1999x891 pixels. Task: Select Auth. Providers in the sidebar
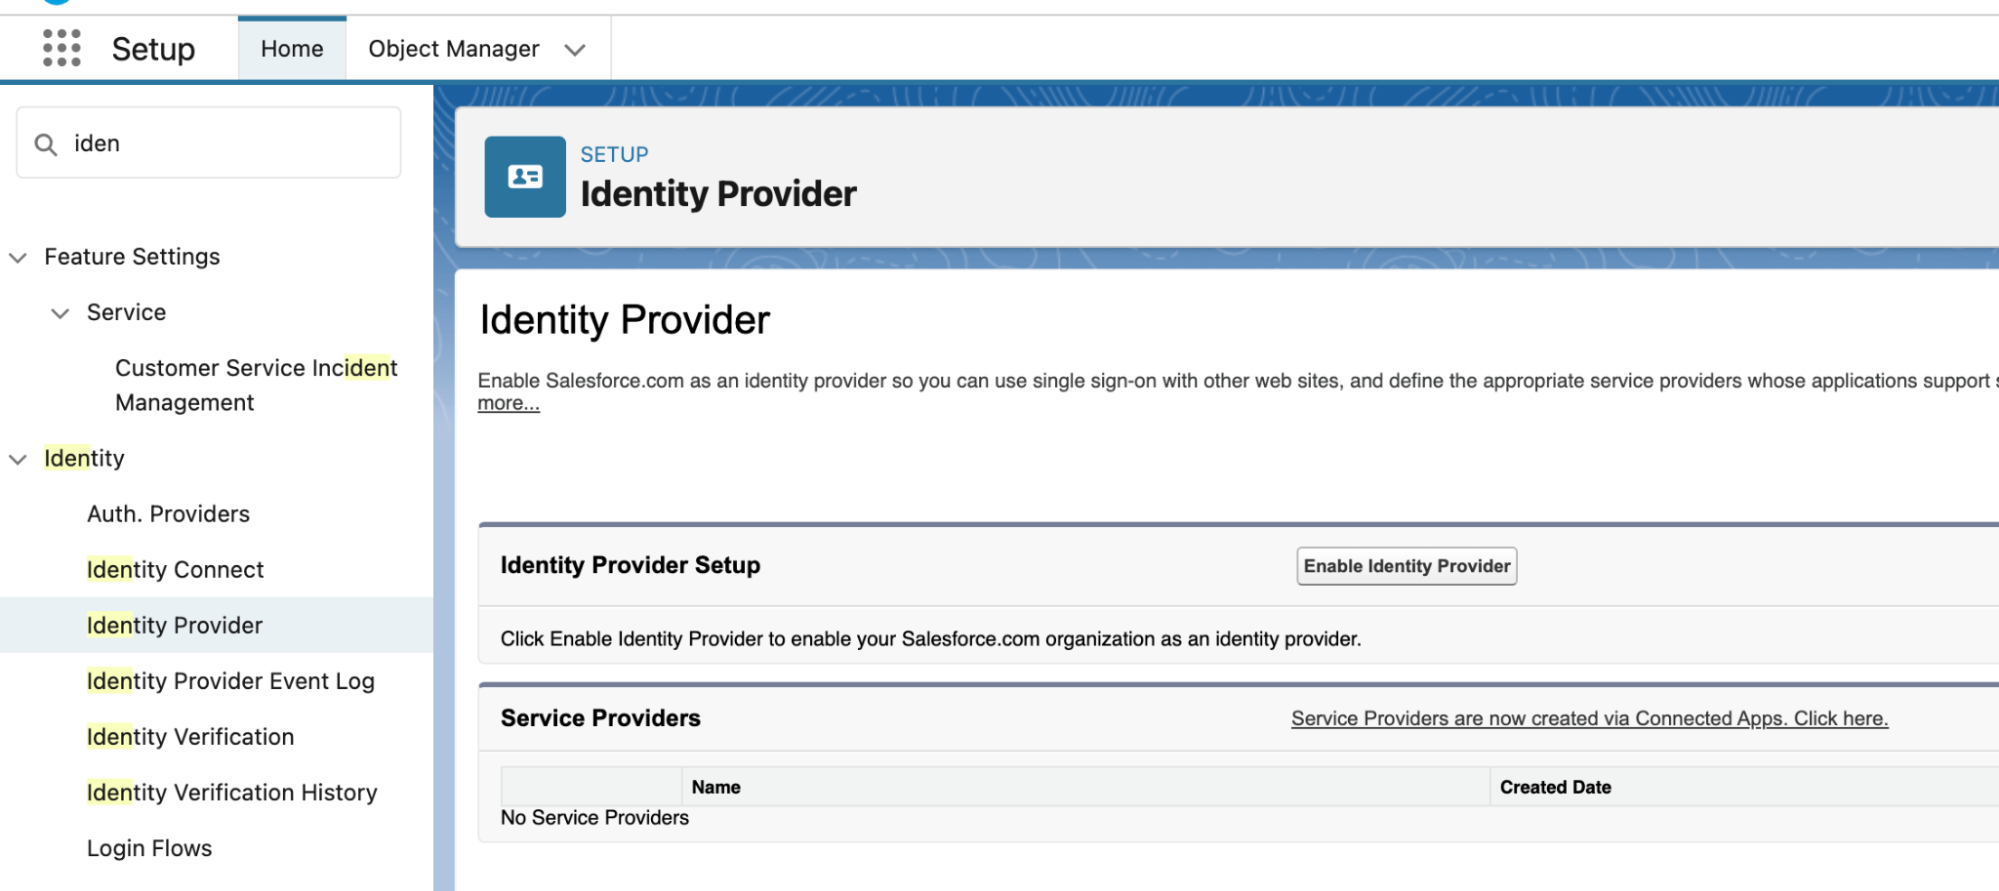pos(167,513)
